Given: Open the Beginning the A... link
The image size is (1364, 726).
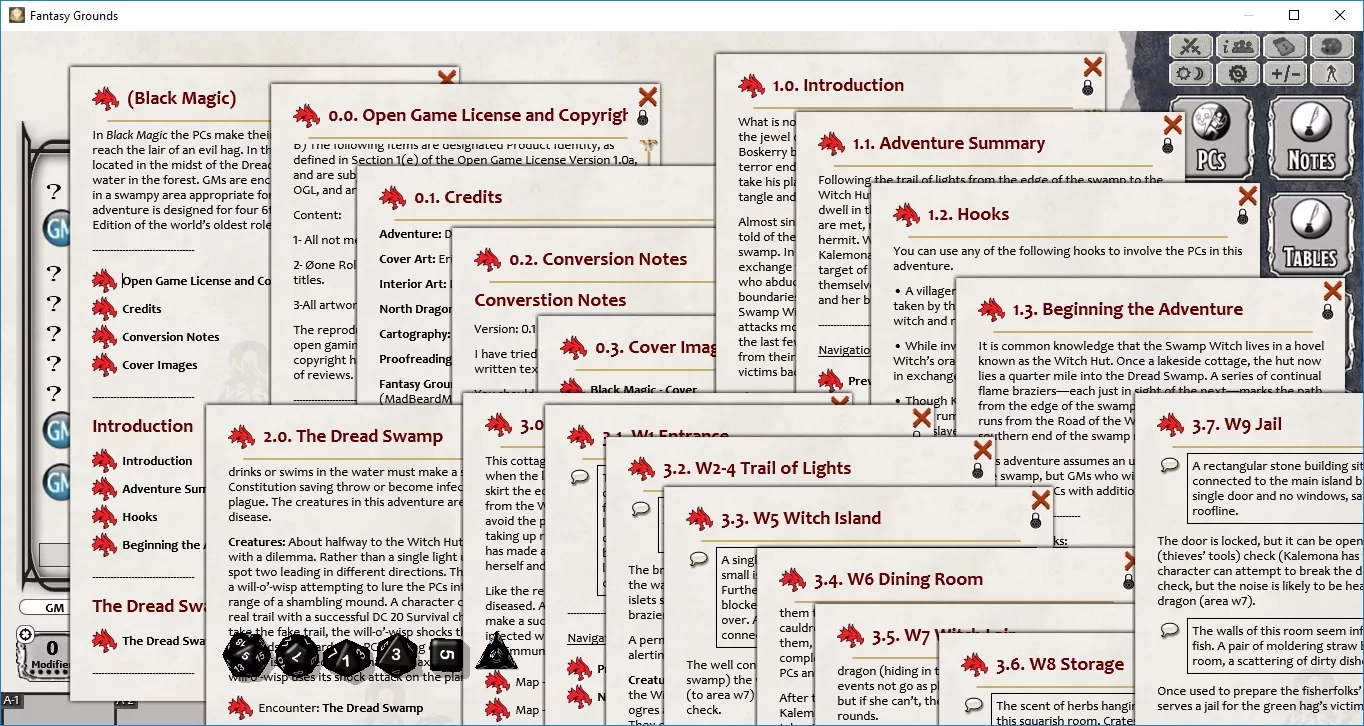Looking at the screenshot, I should coord(162,545).
